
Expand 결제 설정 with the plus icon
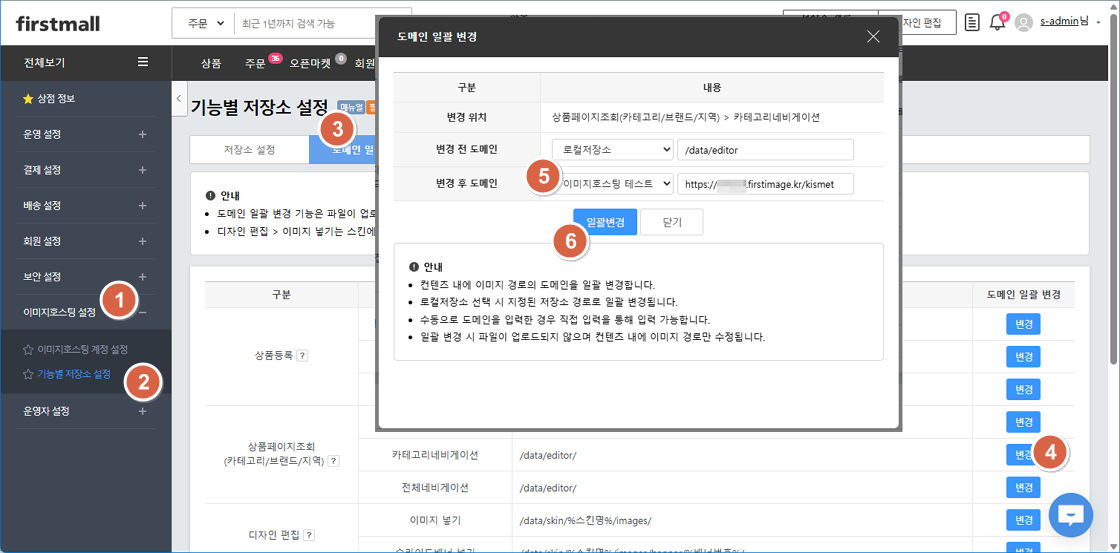pyautogui.click(x=142, y=170)
